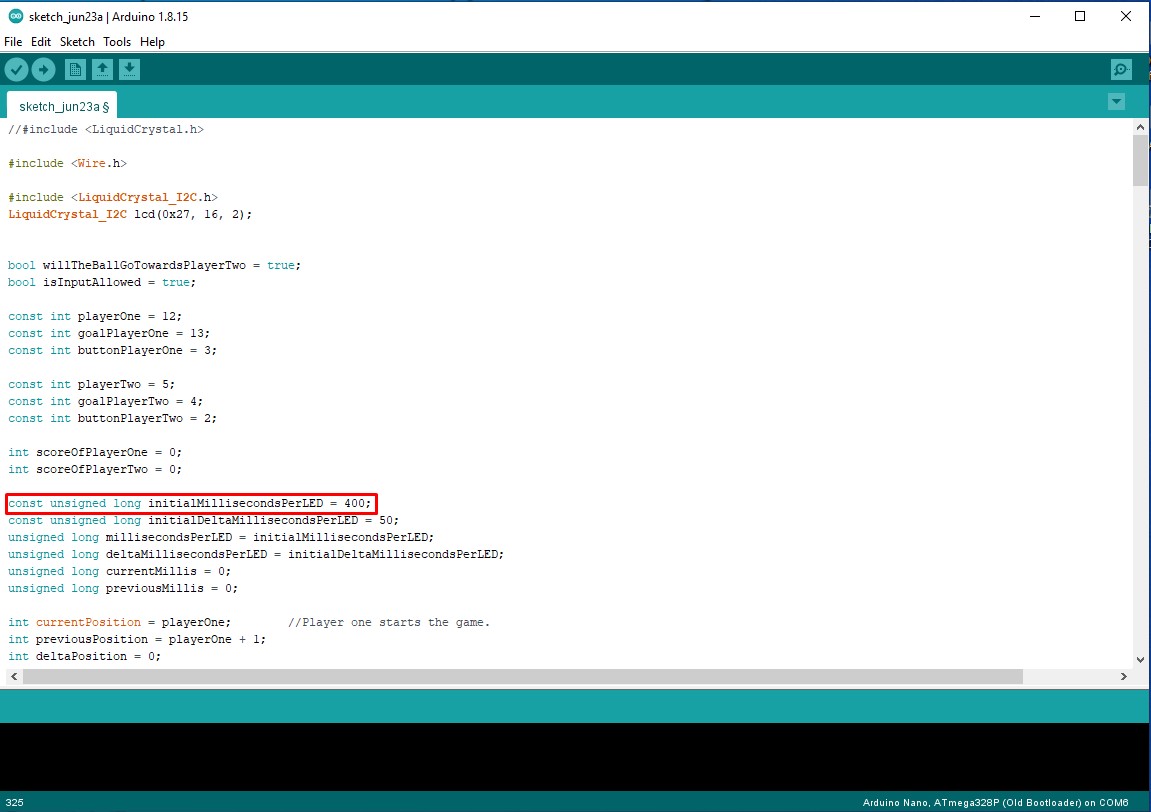
Task: Click the Arduino logo in title bar
Action: tap(15, 16)
